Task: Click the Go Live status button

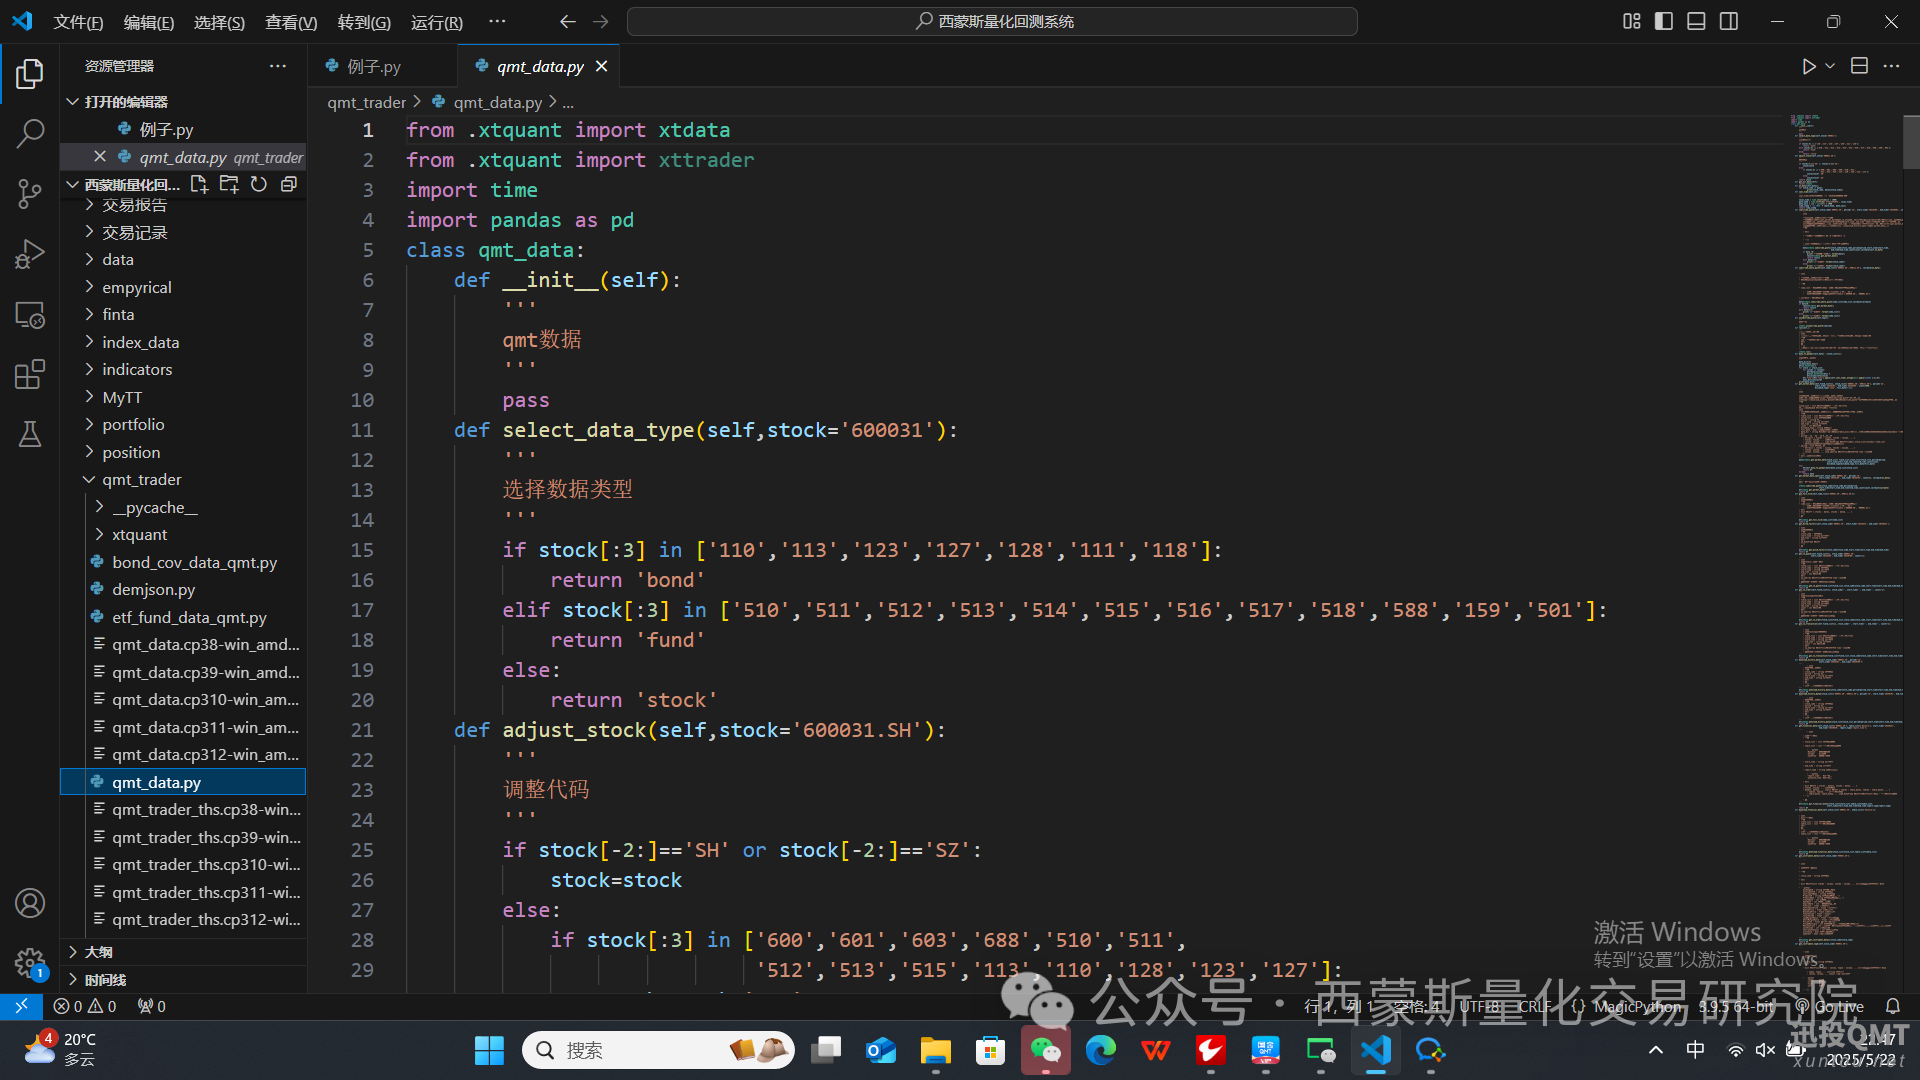Action: coord(1829,1006)
